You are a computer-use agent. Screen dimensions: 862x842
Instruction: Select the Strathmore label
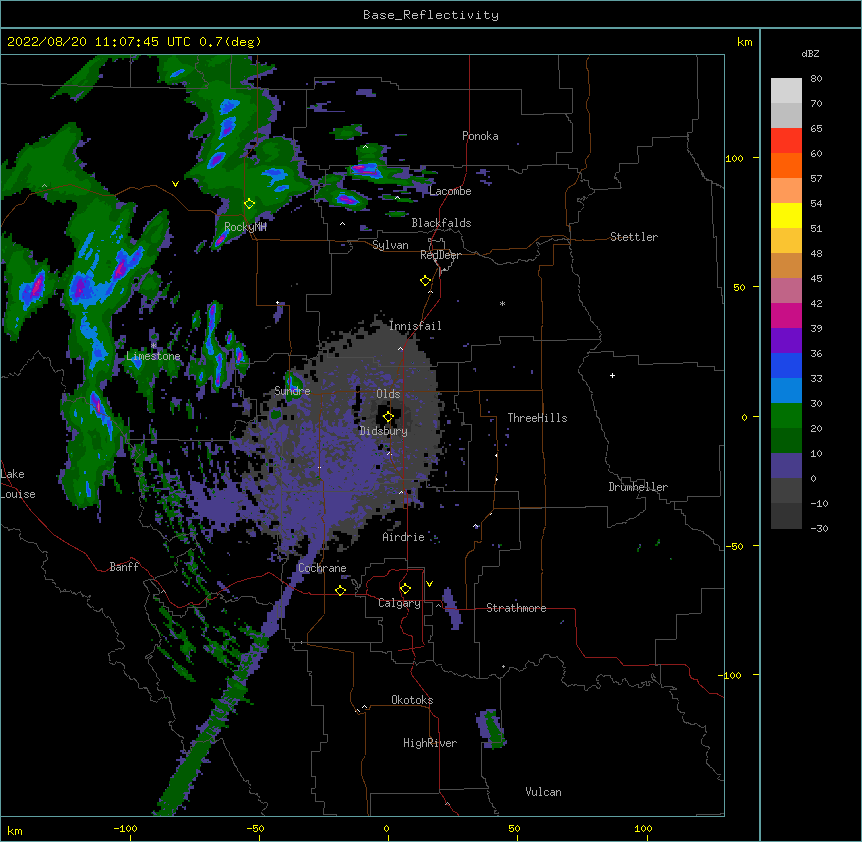pyautogui.click(x=516, y=608)
